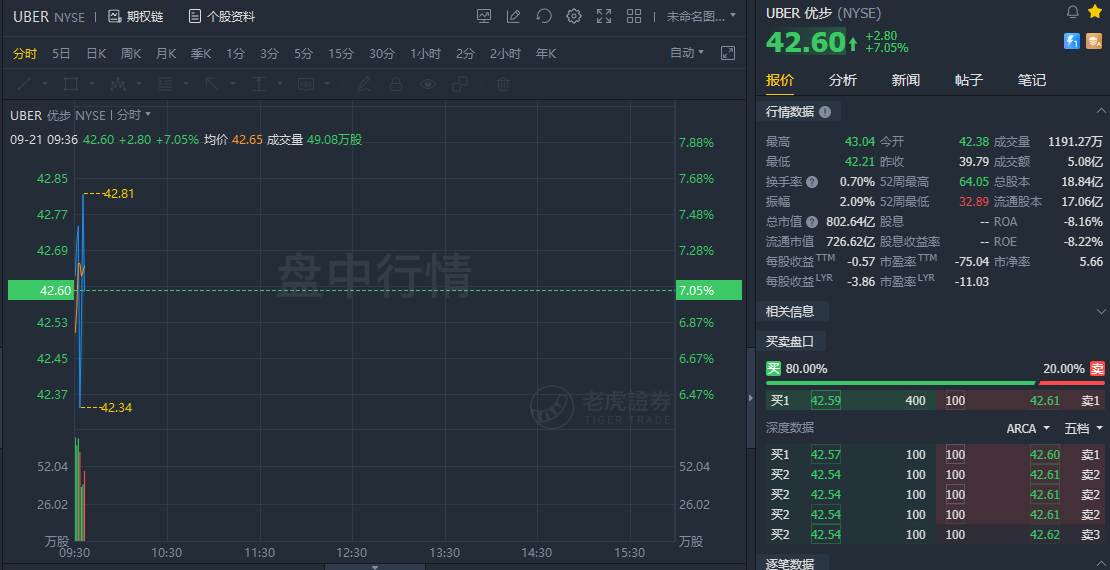Open the 自动 scale dropdown
Viewport: 1110px width, 570px height.
[x=687, y=52]
